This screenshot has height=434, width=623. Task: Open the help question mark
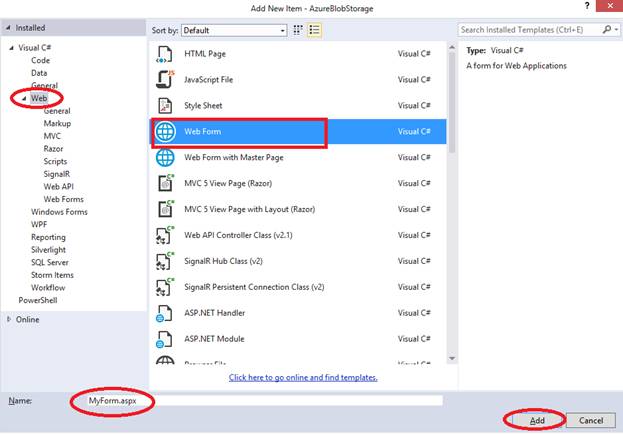(587, 6)
